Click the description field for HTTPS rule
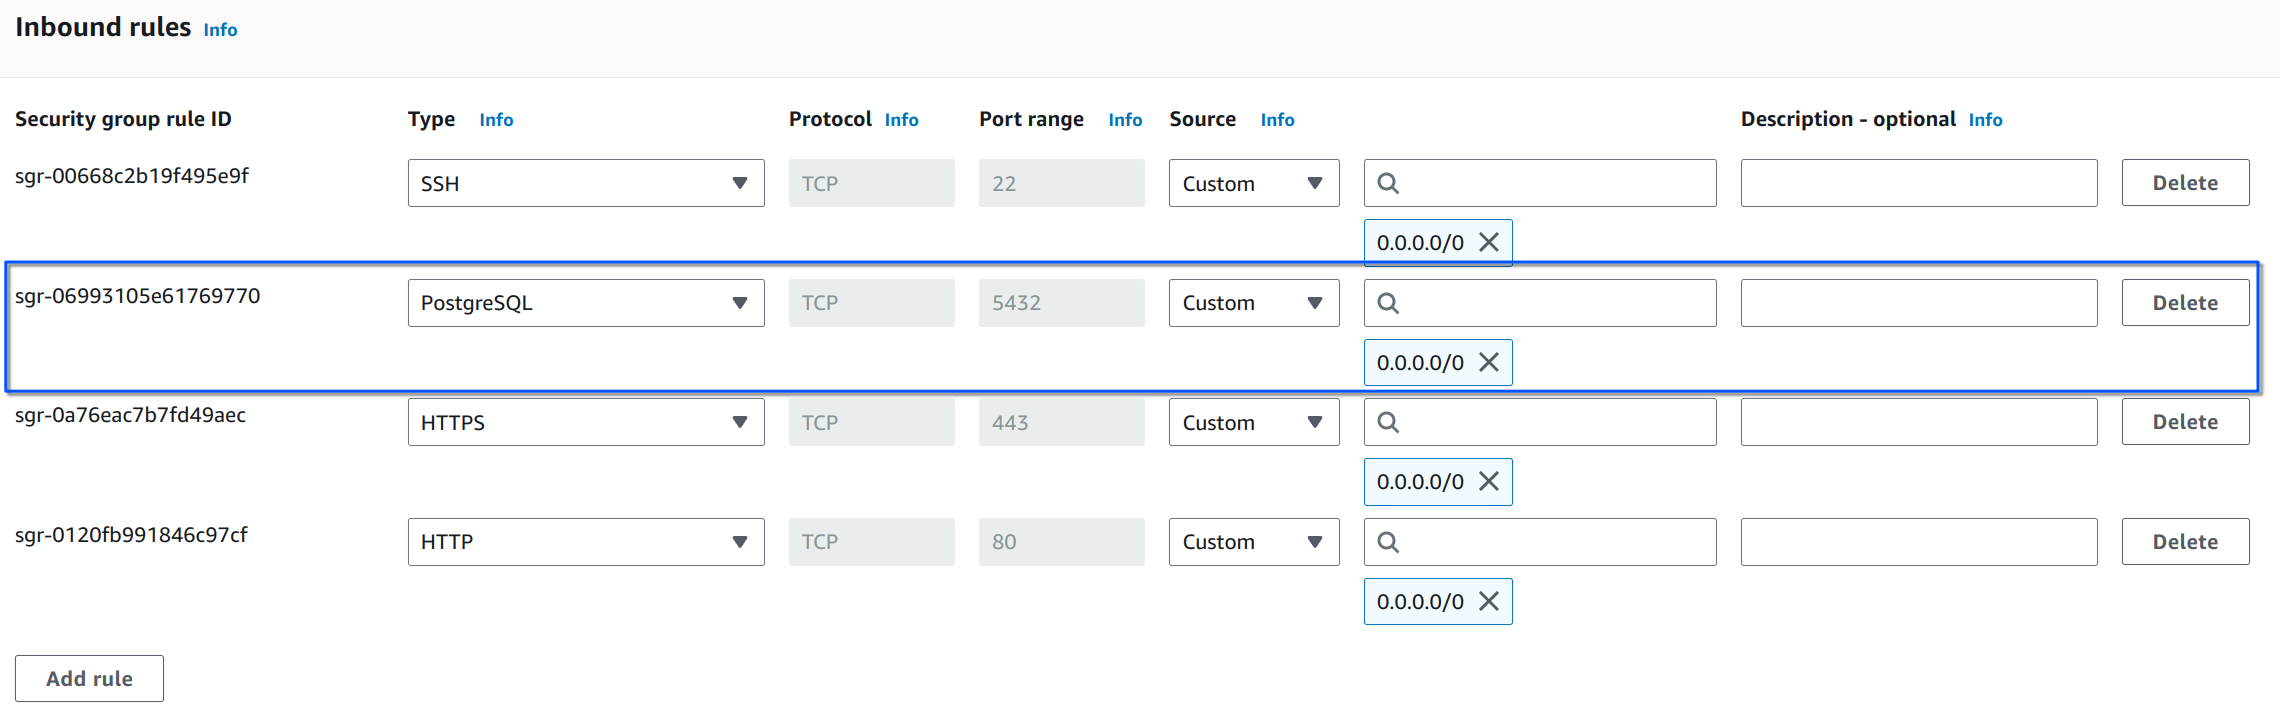This screenshot has height=714, width=2280. click(x=1918, y=423)
